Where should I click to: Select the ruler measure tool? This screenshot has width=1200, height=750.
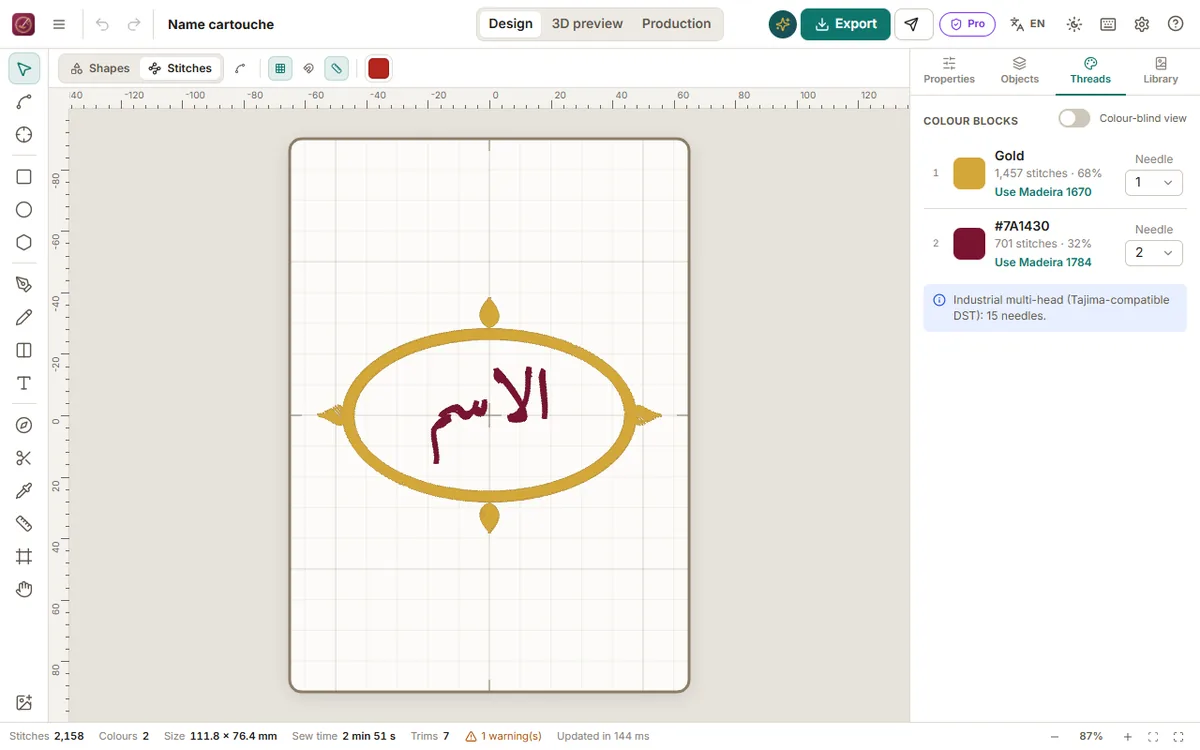pyautogui.click(x=24, y=524)
